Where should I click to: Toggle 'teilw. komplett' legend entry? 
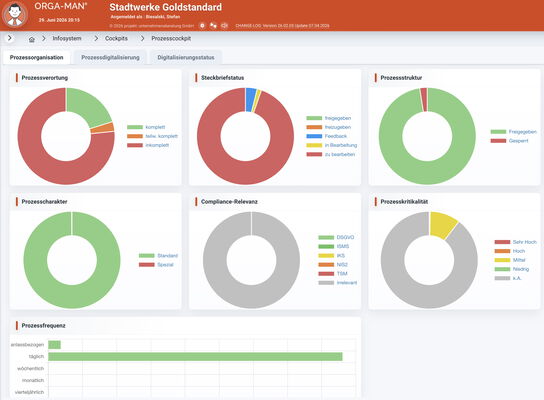(x=152, y=136)
